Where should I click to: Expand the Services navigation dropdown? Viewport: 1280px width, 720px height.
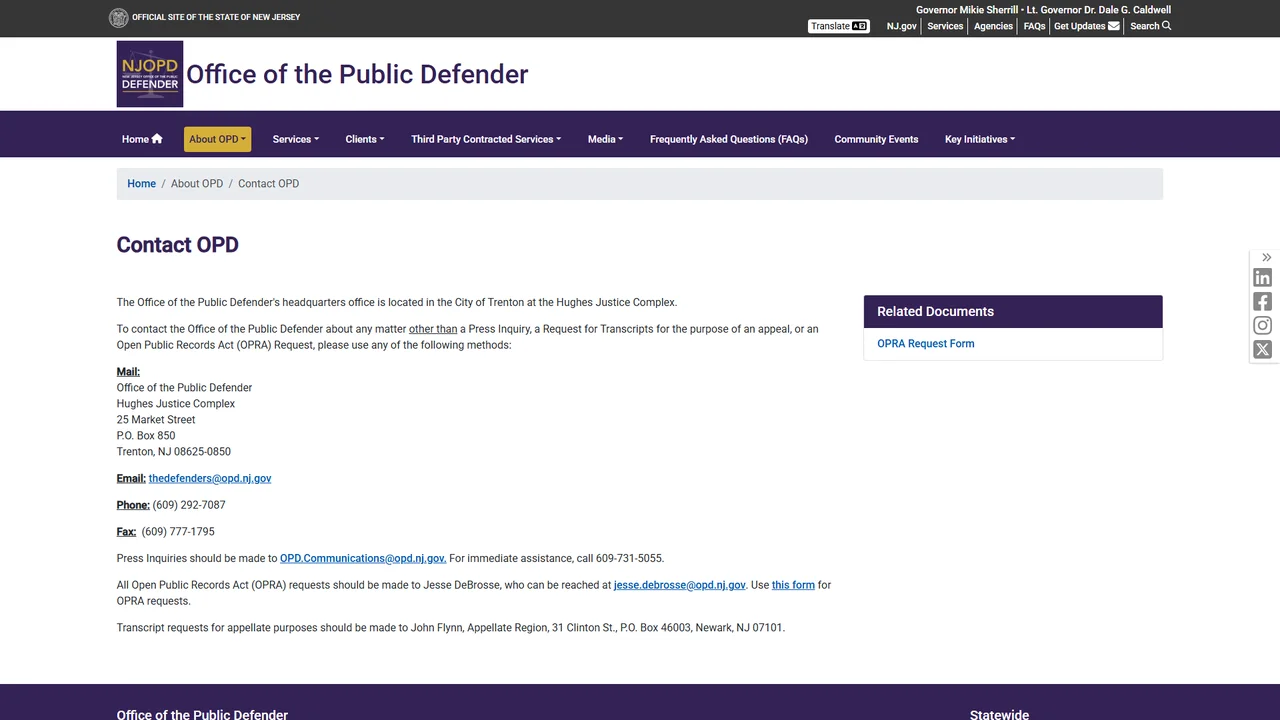click(295, 139)
